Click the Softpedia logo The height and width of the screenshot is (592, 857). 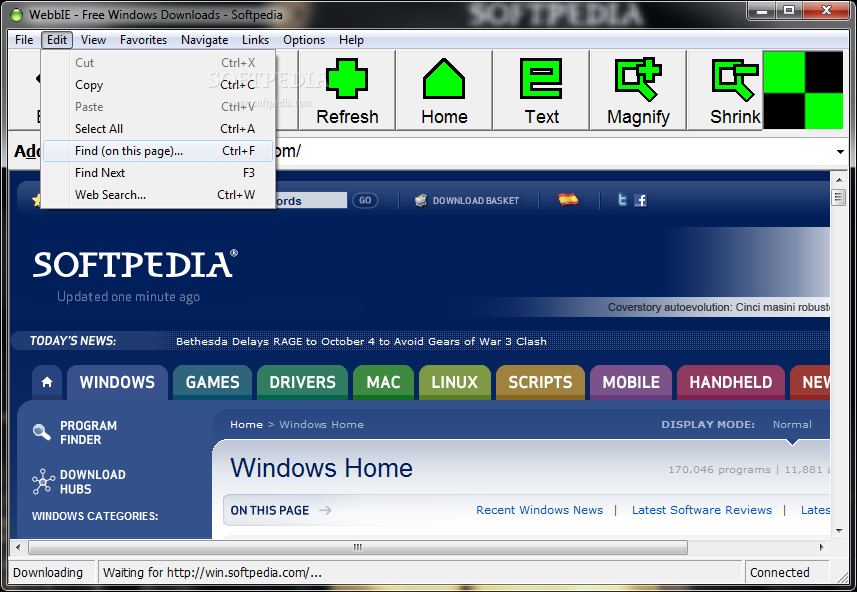tap(135, 264)
